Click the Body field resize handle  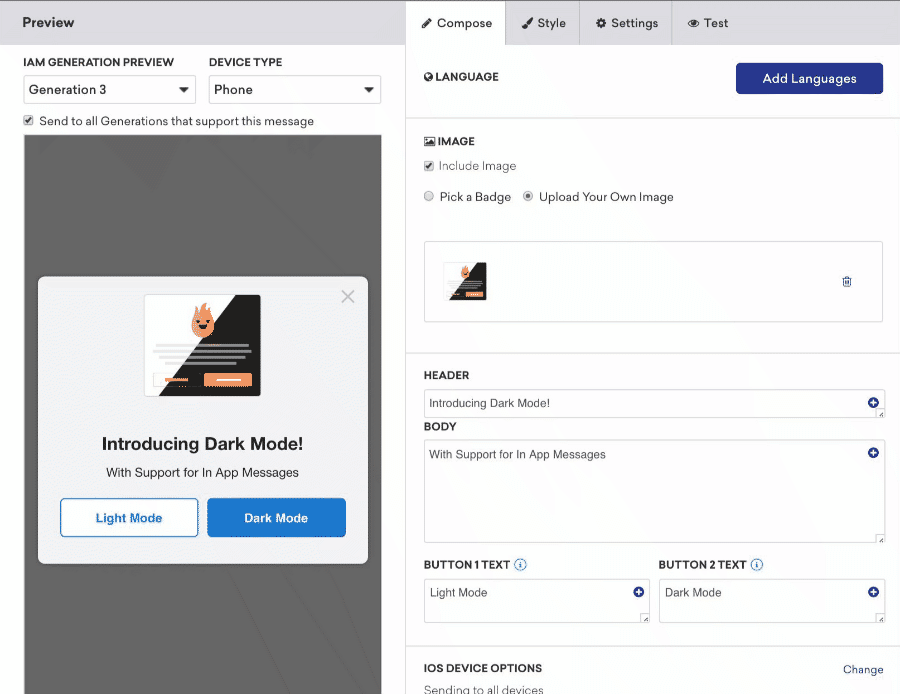pyautogui.click(x=880, y=538)
